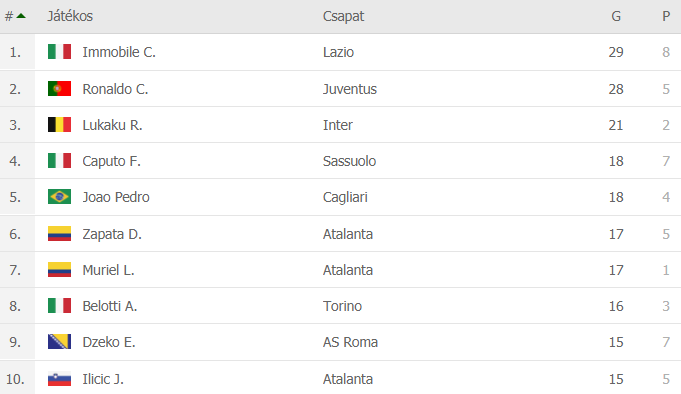Open player Immobile C. profile

pyautogui.click(x=119, y=52)
